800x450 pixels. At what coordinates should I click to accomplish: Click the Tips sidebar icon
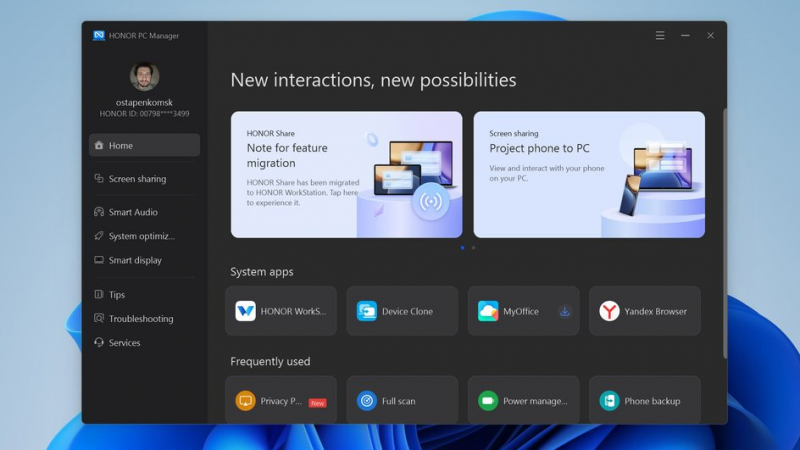click(99, 294)
